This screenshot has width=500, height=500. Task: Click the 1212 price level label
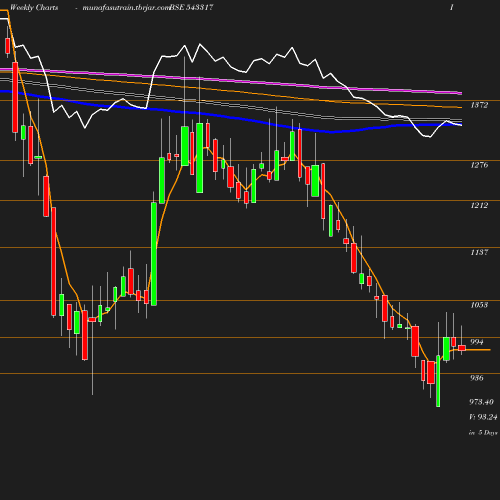[479, 205]
